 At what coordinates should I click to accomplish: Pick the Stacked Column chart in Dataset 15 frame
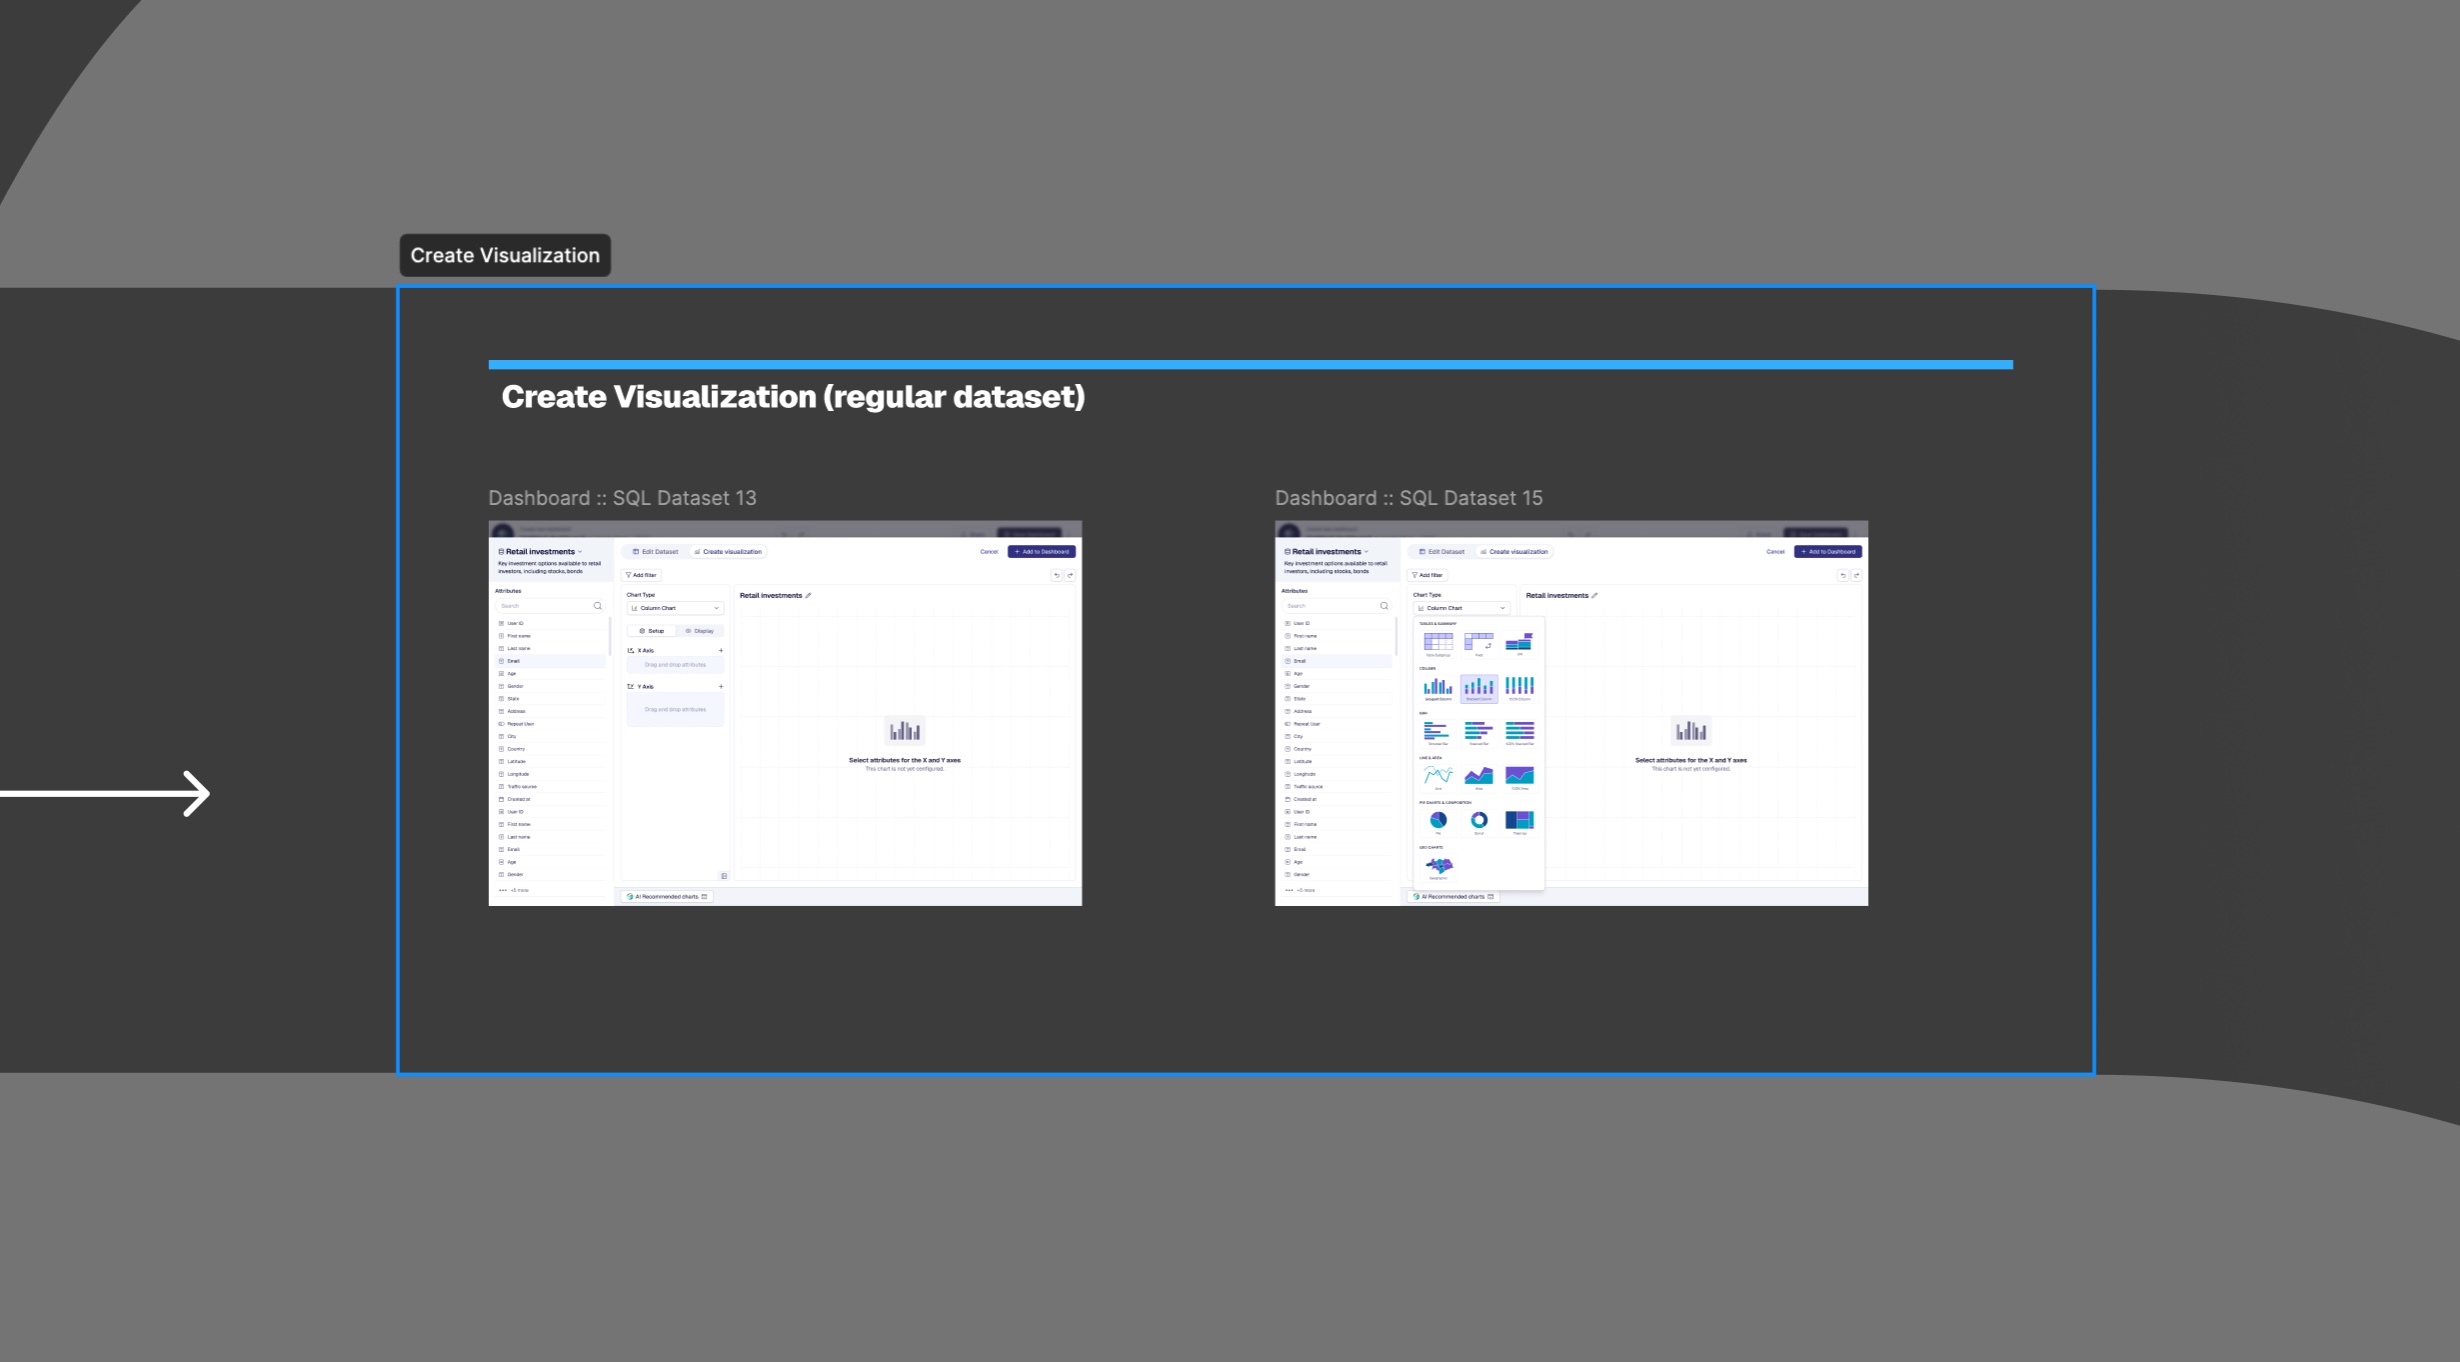[1479, 688]
